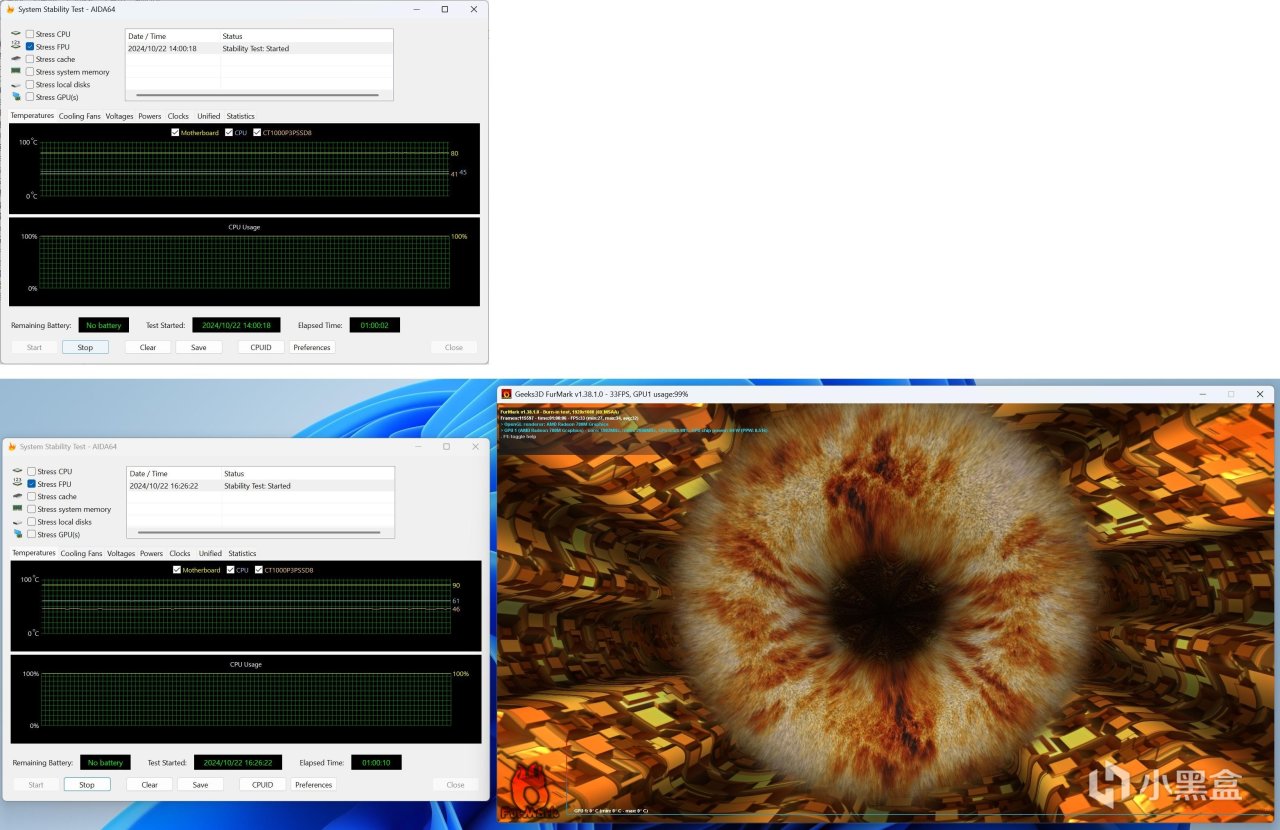Click the Elapsed Time value 01:00:02
Viewport: 1280px width, 830px height.
pyautogui.click(x=375, y=325)
